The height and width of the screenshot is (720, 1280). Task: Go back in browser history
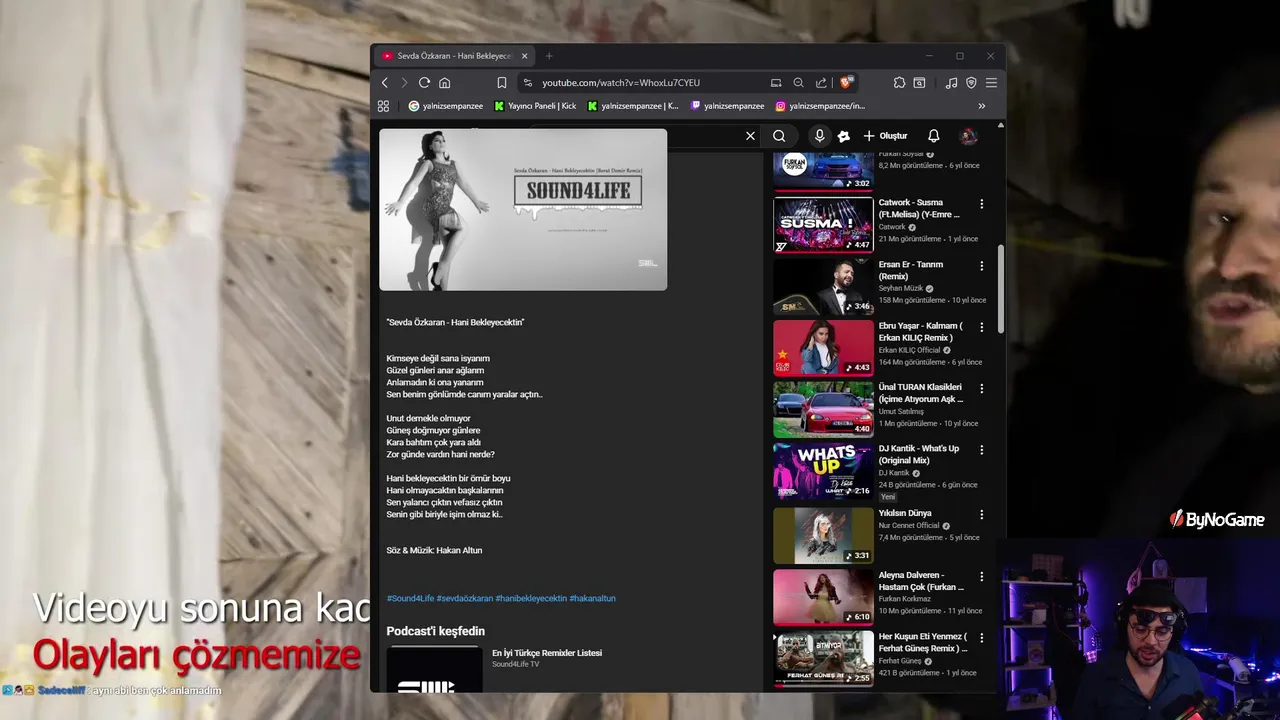[x=385, y=83]
